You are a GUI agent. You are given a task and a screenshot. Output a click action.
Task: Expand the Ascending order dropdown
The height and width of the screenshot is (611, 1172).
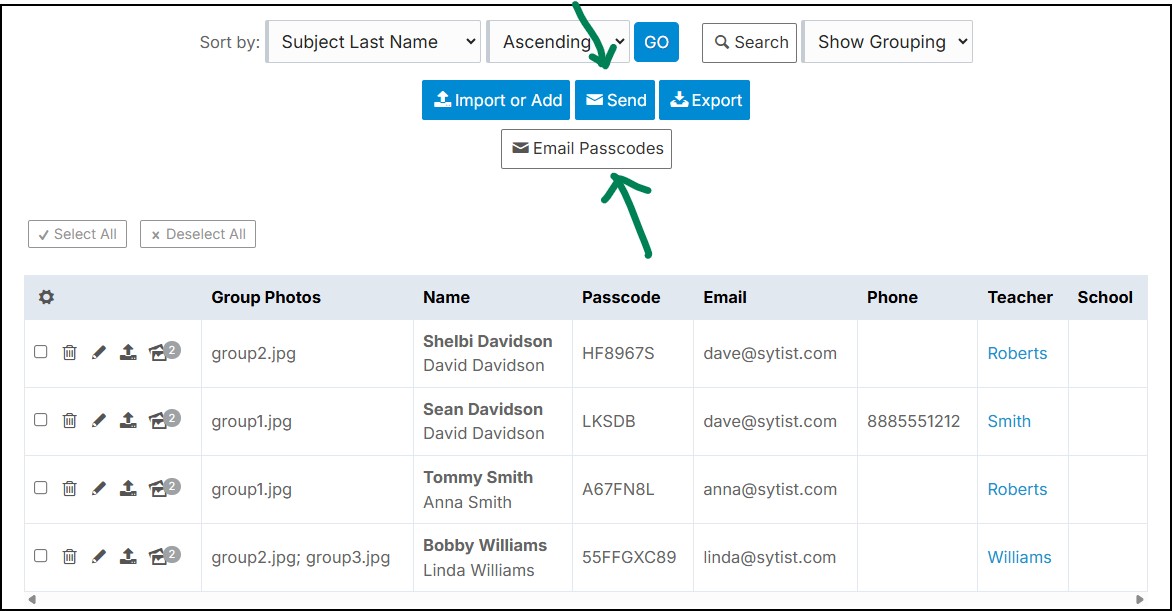coord(558,42)
